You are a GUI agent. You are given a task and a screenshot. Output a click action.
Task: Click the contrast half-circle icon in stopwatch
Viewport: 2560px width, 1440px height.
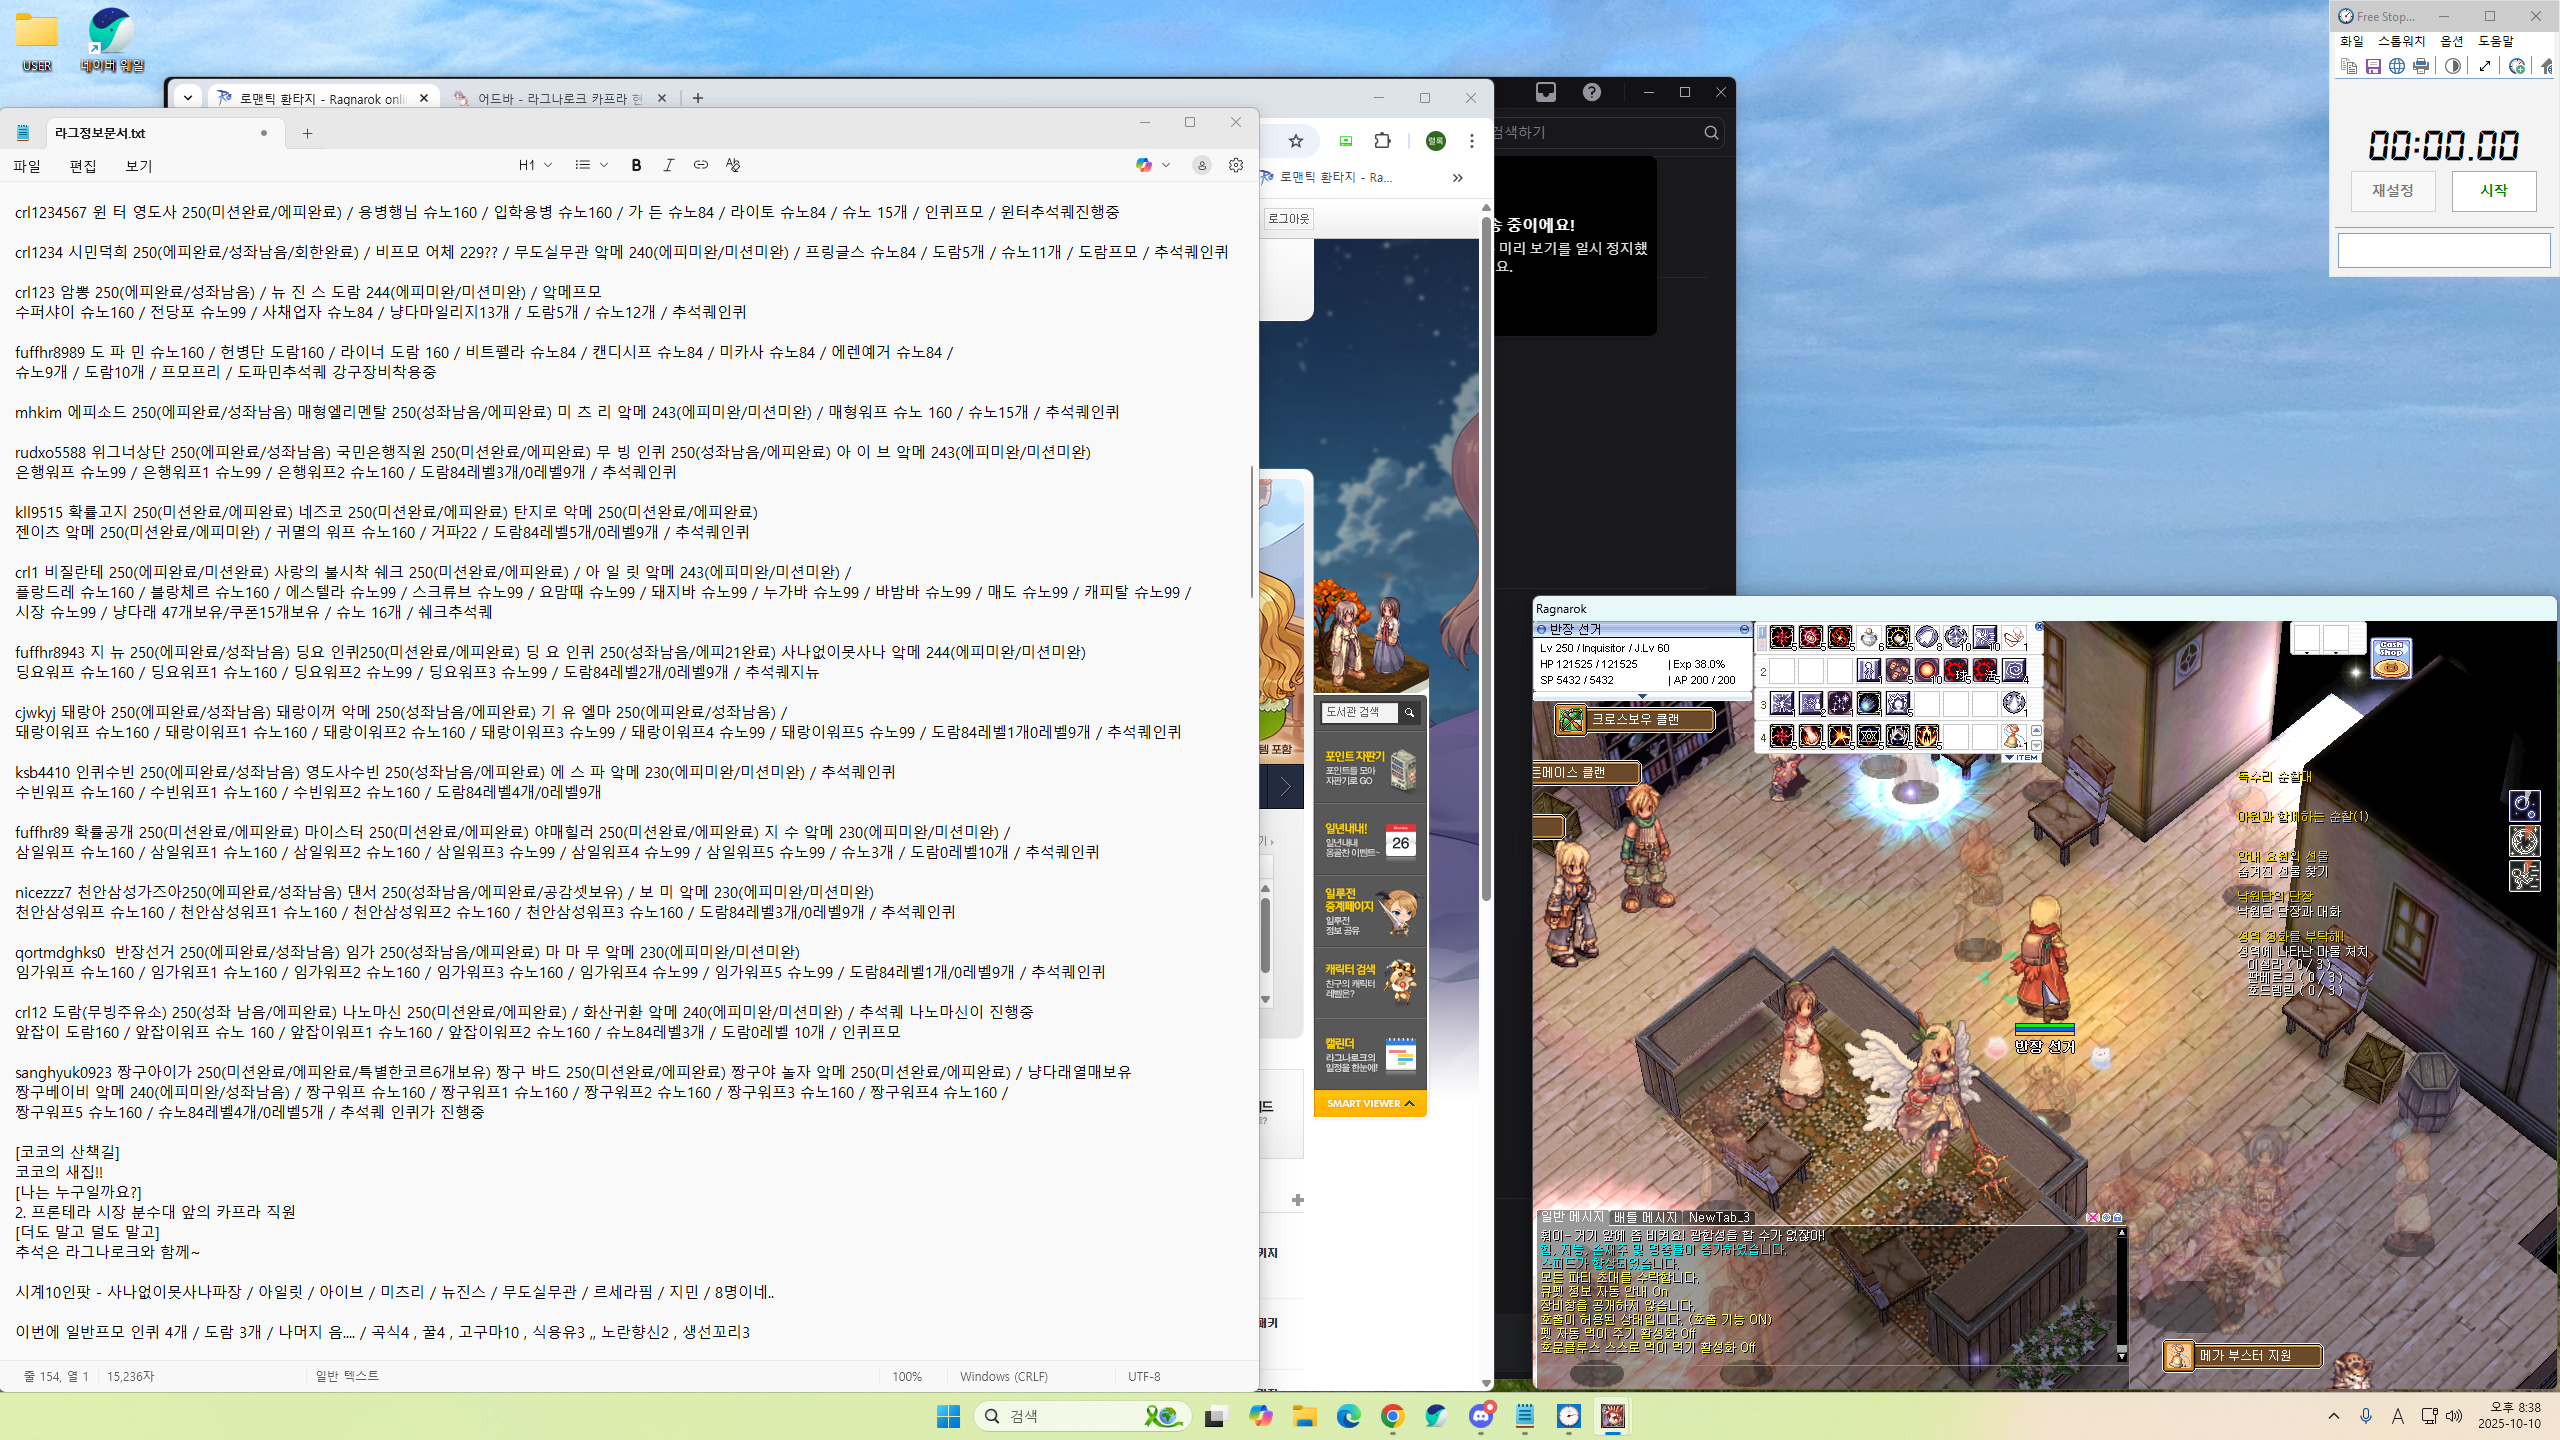2452,66
